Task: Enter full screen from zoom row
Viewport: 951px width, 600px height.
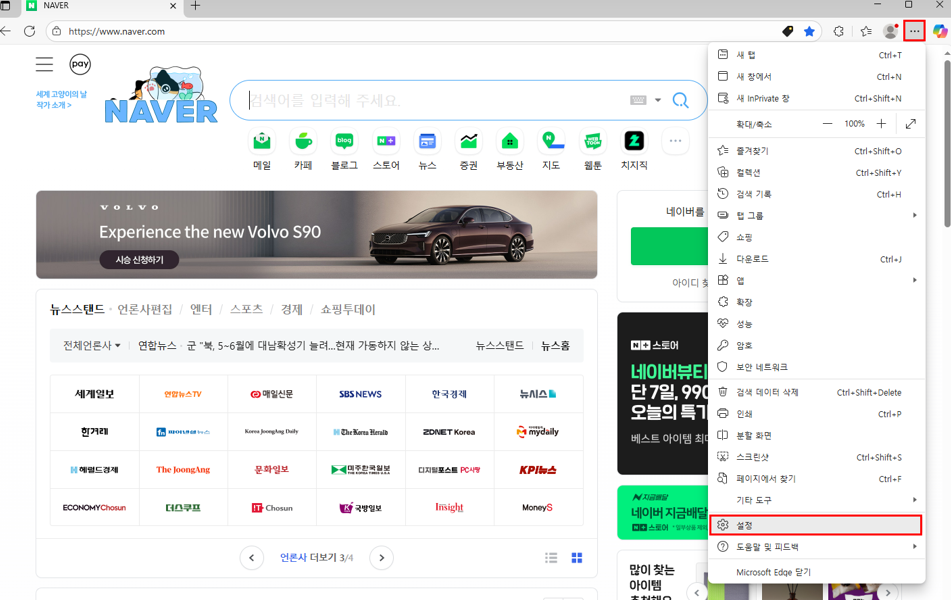Action: point(910,124)
